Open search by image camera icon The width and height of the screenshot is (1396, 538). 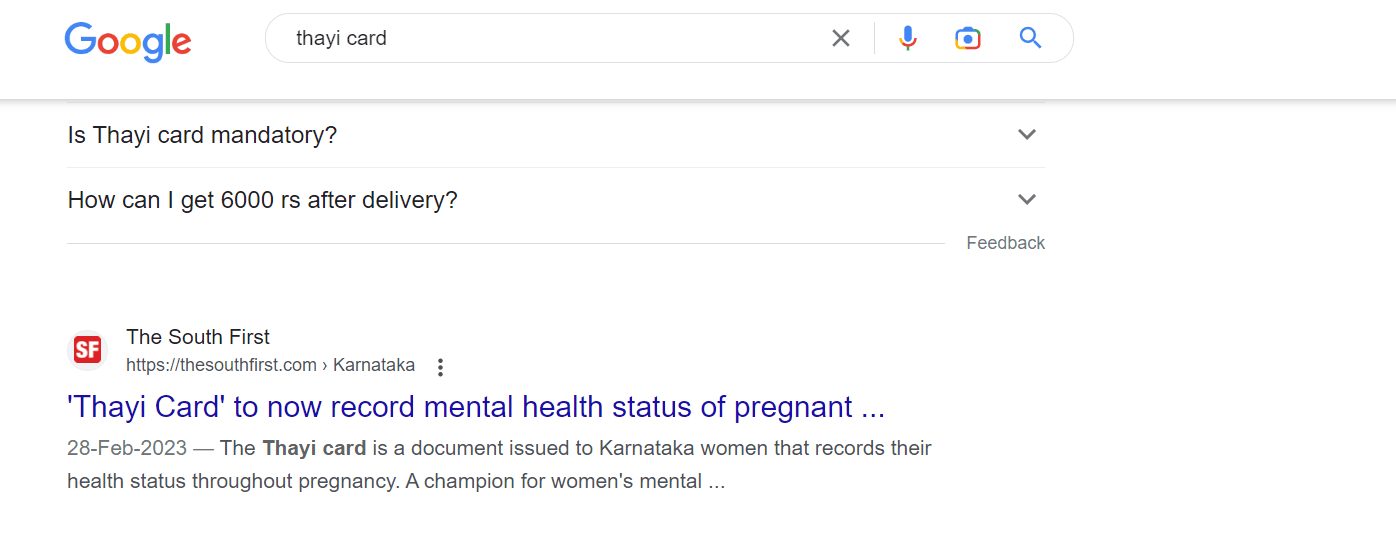click(x=967, y=39)
